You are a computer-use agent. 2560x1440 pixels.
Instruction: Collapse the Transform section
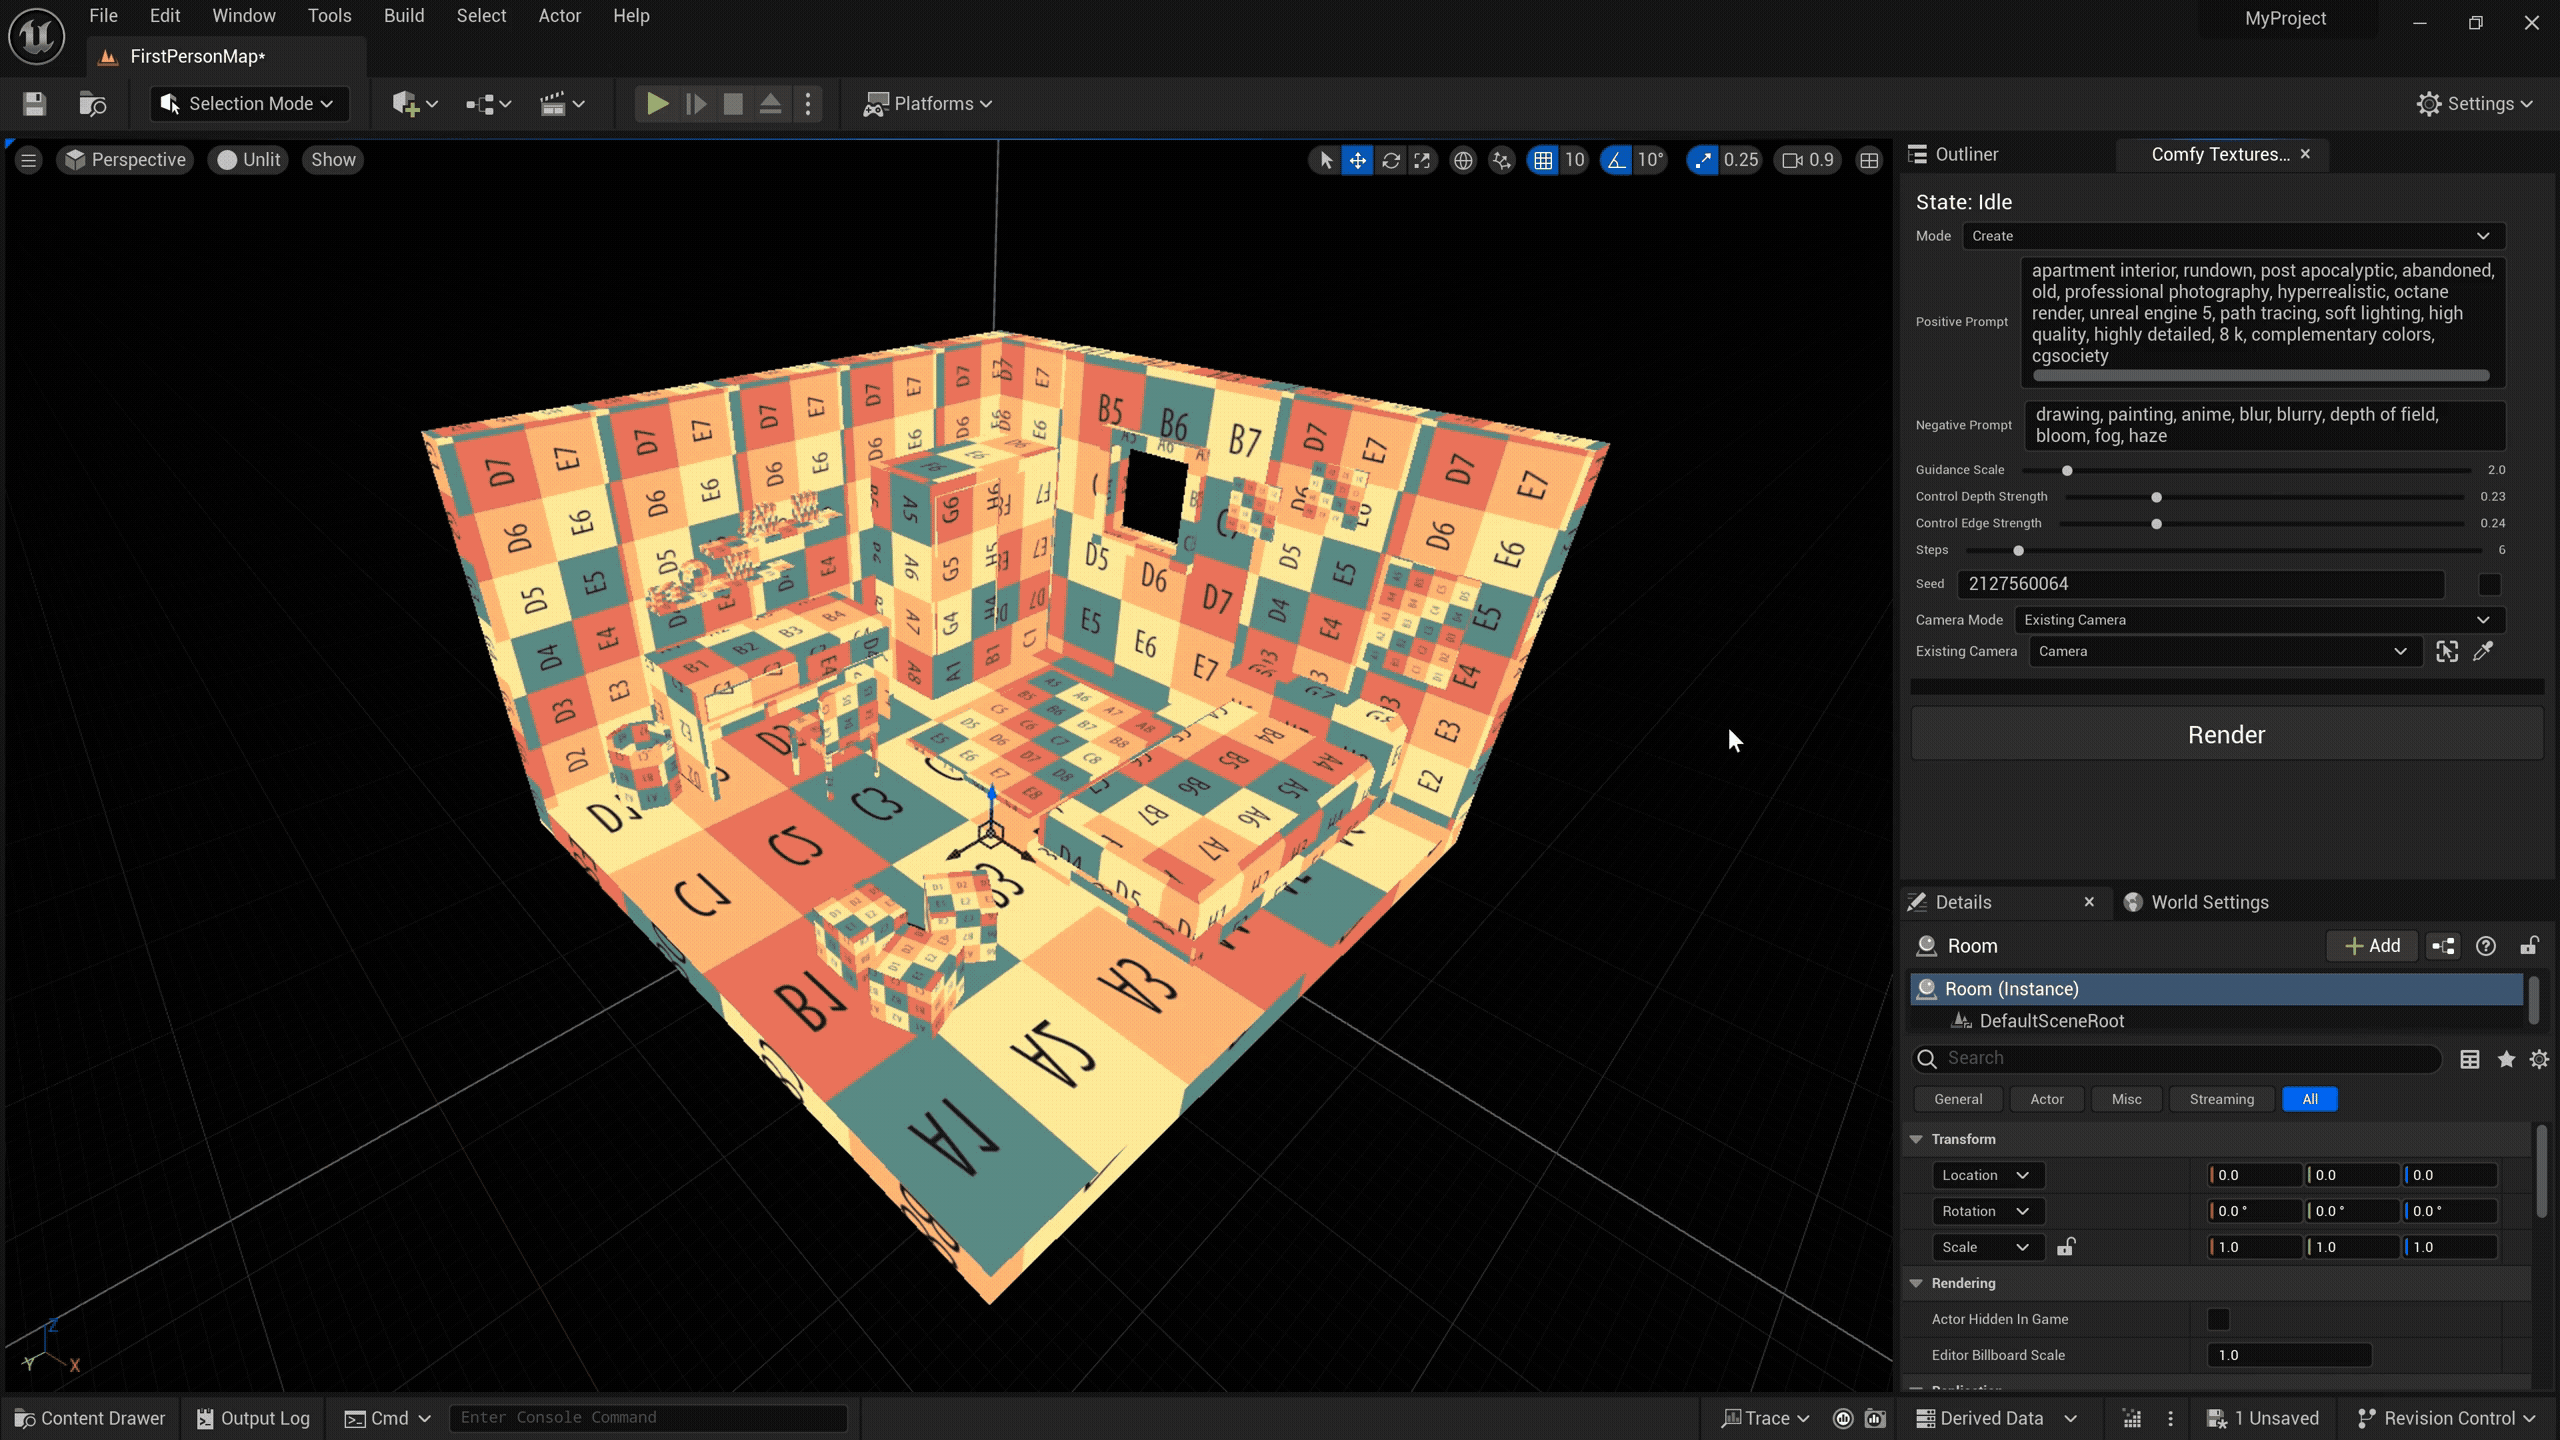pos(1916,1139)
